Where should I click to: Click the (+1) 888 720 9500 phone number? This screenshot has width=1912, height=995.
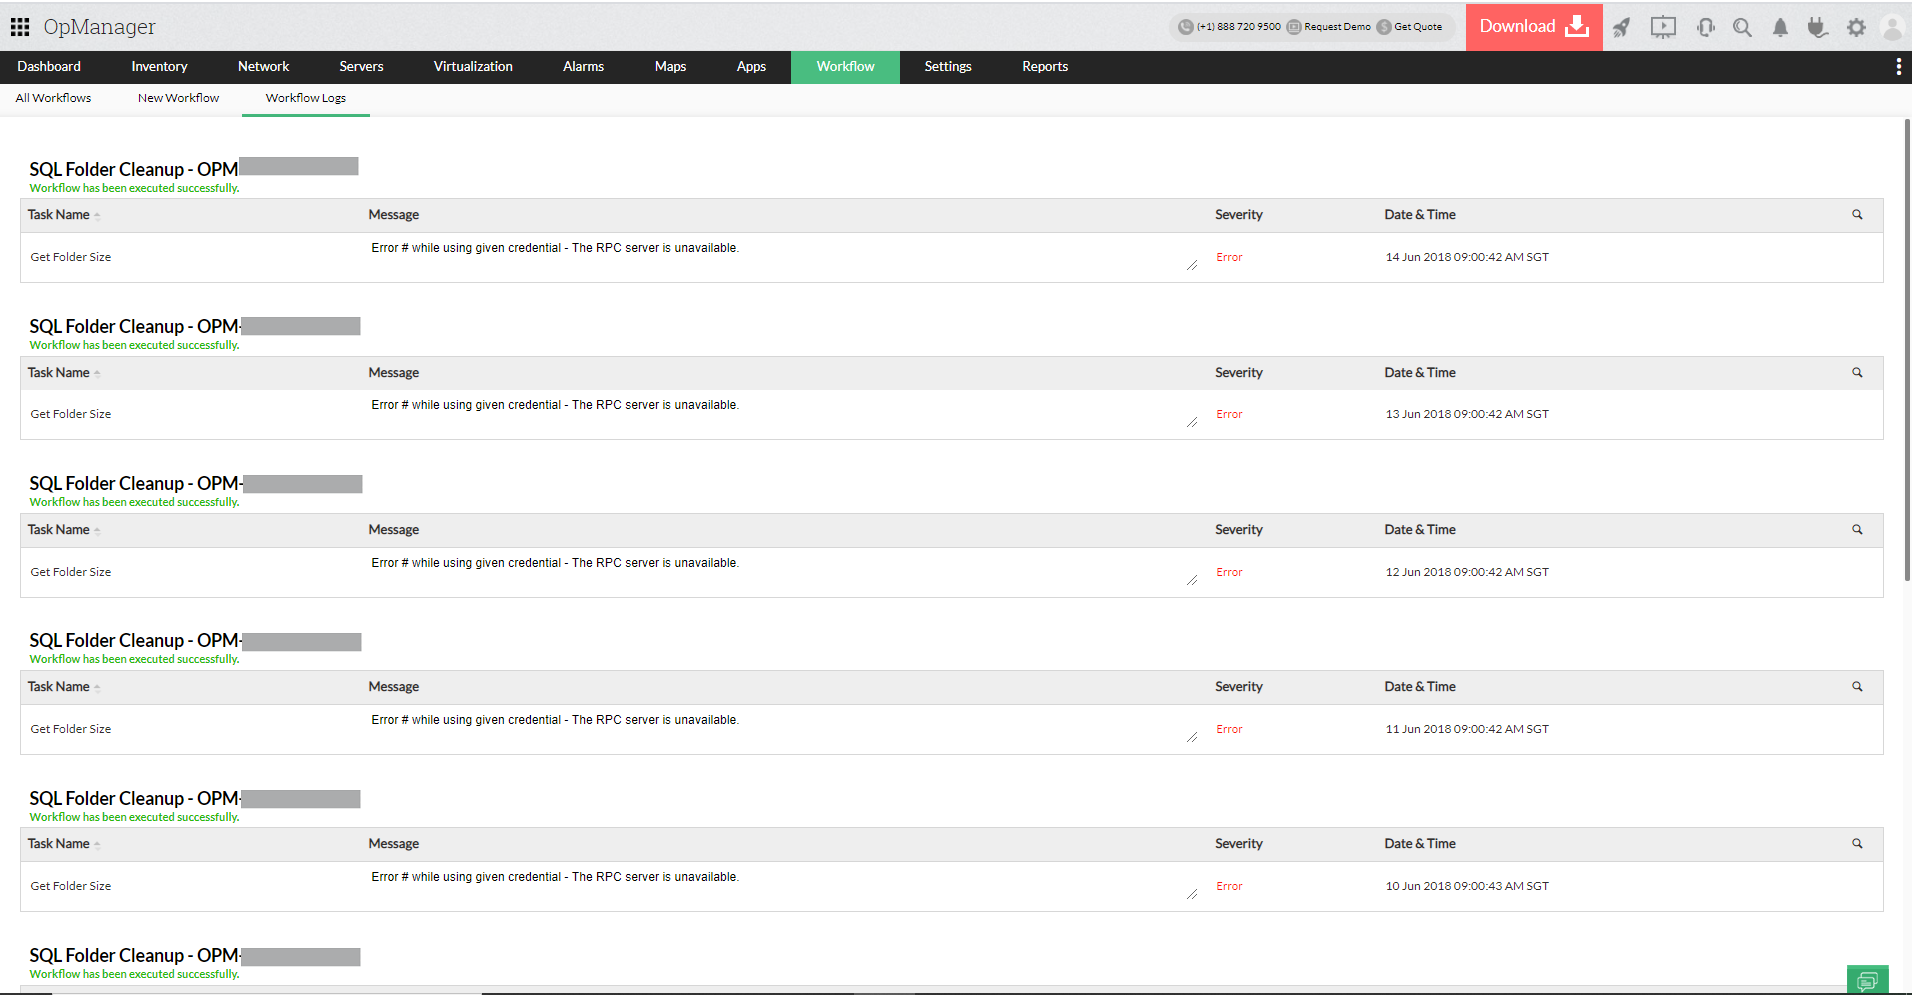(1238, 27)
